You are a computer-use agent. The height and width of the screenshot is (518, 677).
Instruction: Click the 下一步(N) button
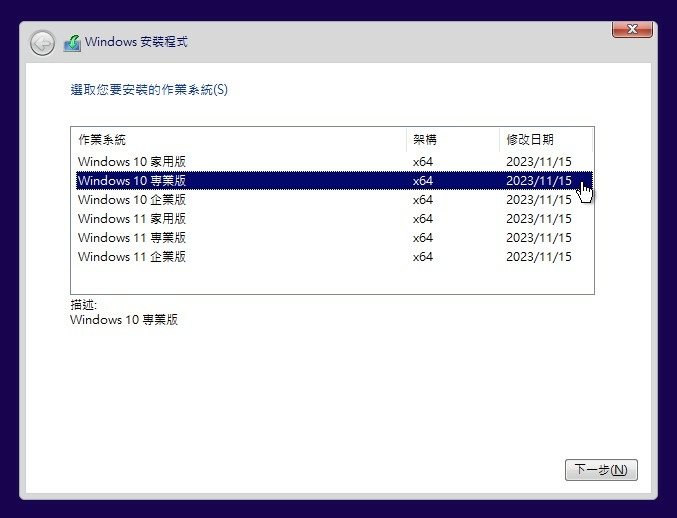[601, 470]
